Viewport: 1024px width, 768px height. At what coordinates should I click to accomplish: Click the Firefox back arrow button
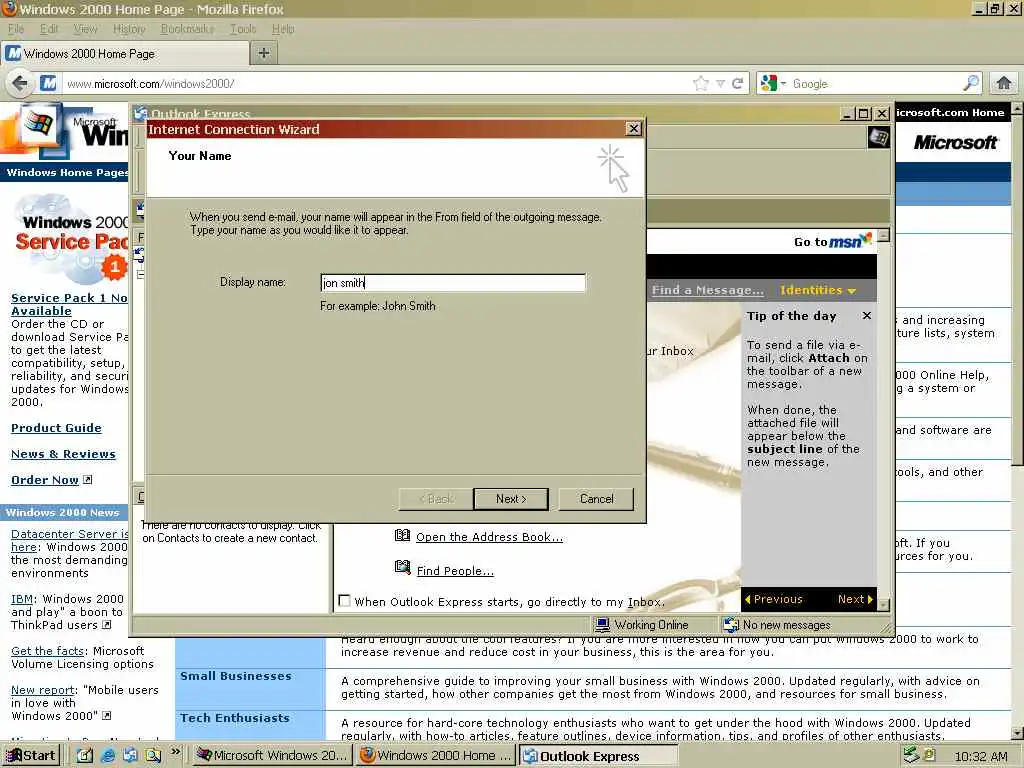pyautogui.click(x=20, y=84)
